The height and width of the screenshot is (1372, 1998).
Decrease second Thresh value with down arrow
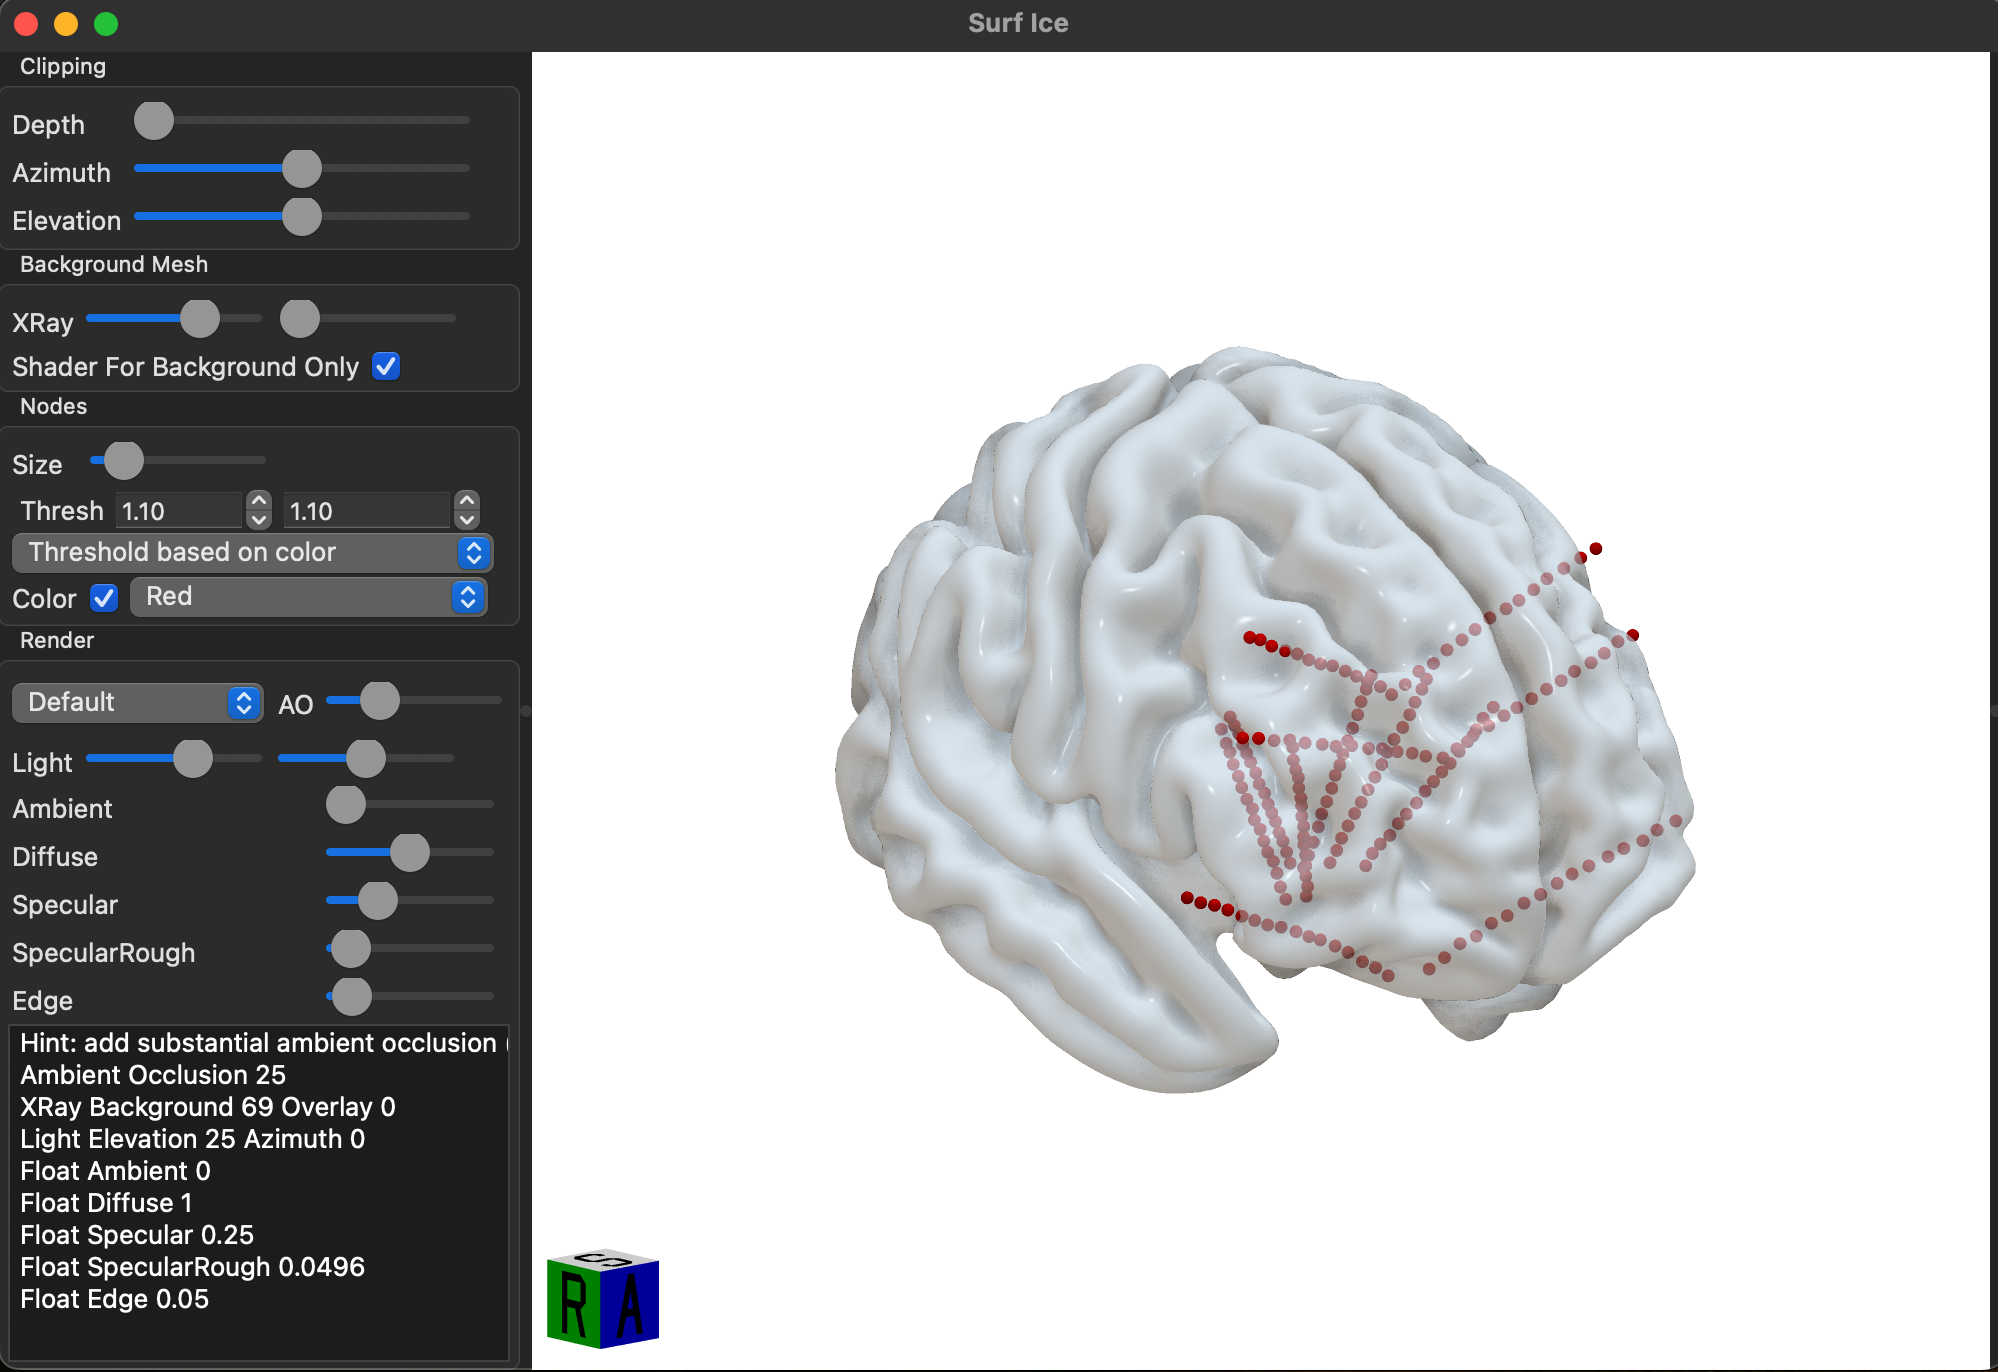[x=467, y=520]
